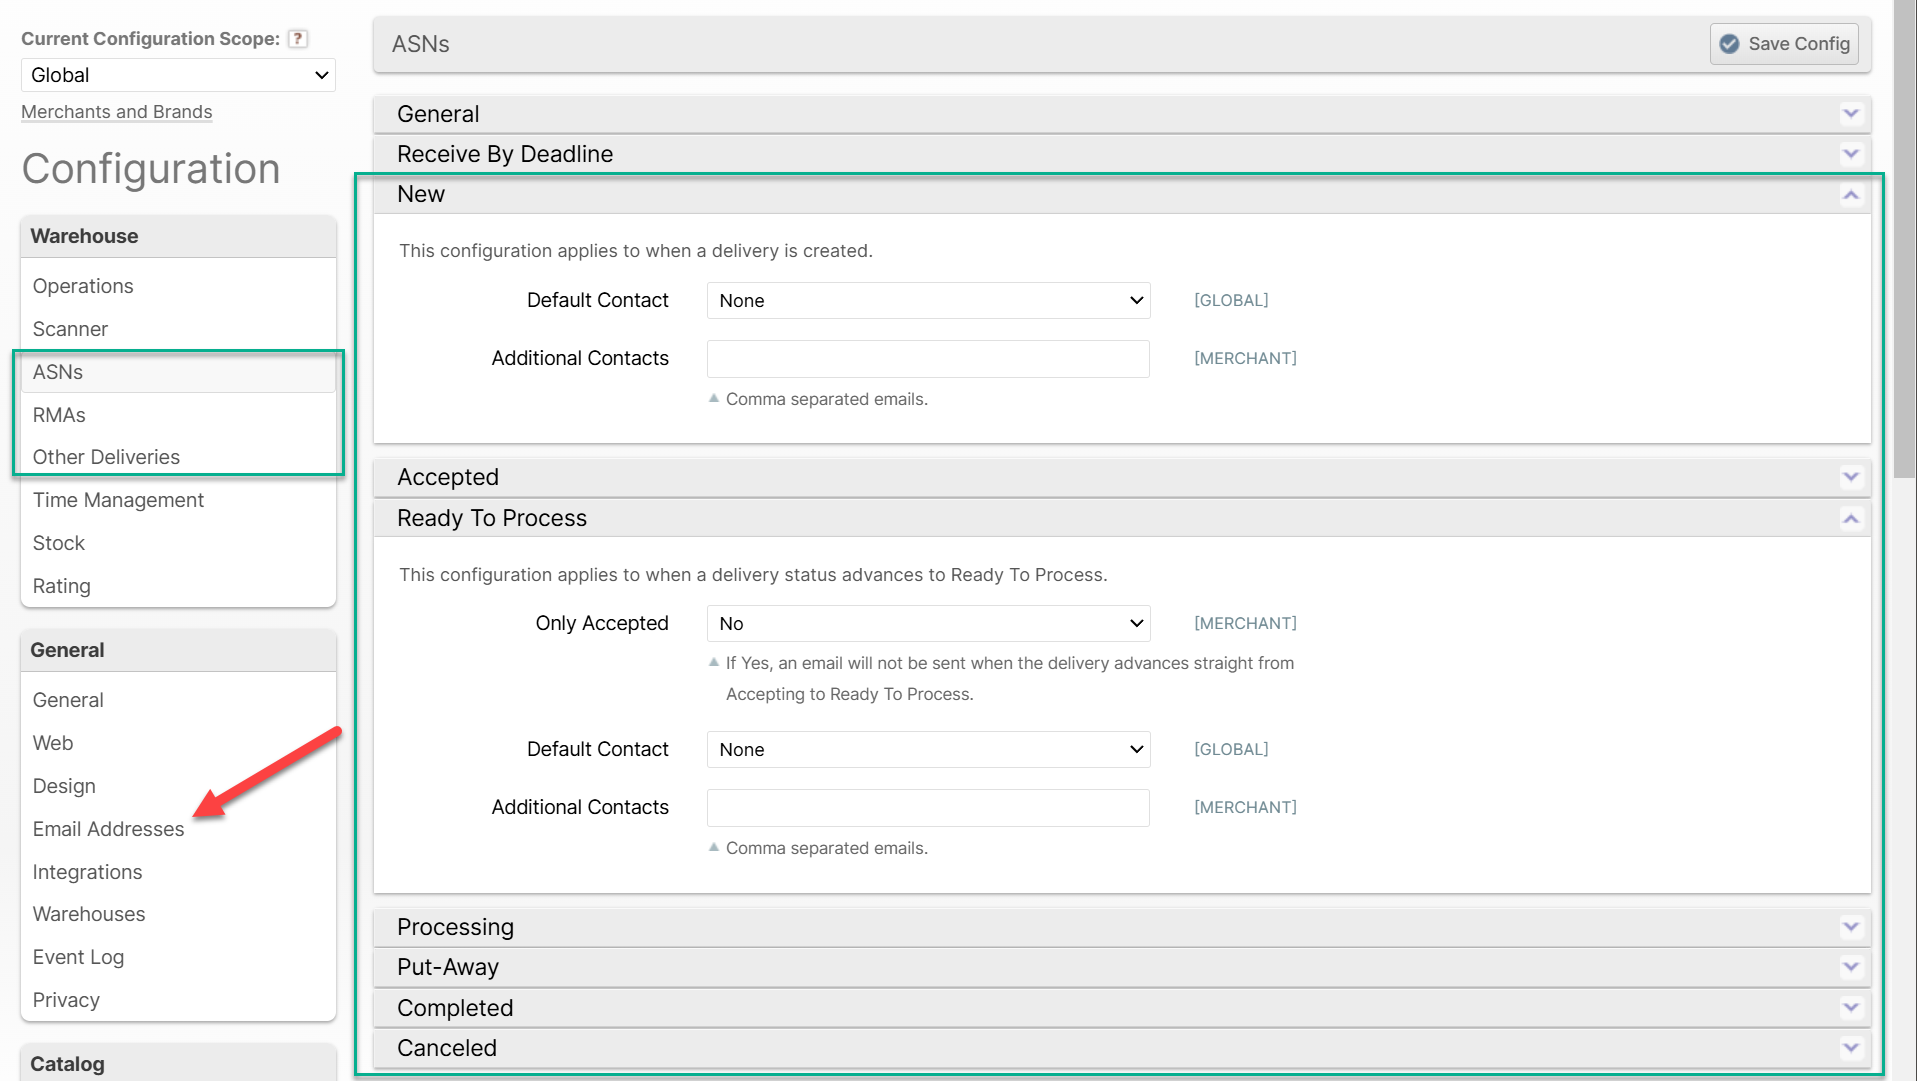Select RMAs in Warehouse menu
This screenshot has height=1081, width=1917.
(x=59, y=415)
